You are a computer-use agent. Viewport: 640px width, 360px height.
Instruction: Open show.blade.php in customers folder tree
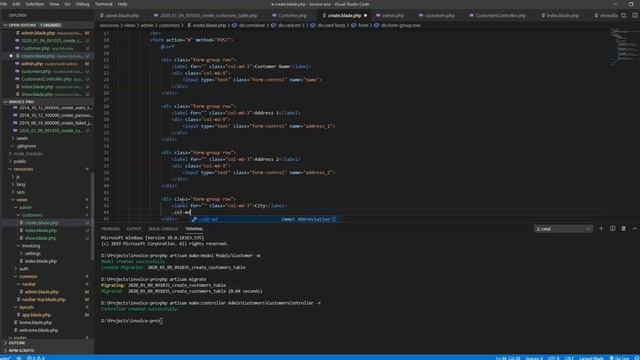pyautogui.click(x=40, y=238)
